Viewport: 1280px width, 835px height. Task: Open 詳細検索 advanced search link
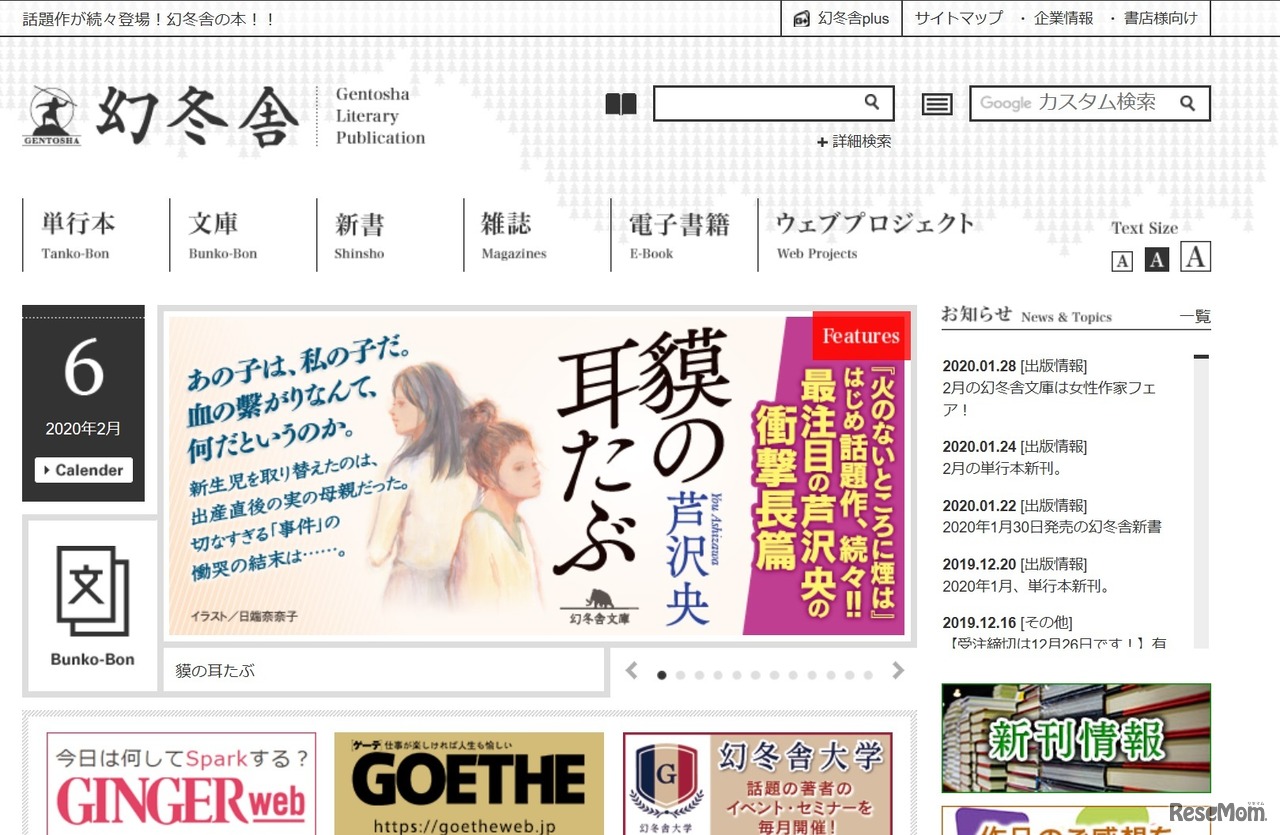(x=855, y=142)
